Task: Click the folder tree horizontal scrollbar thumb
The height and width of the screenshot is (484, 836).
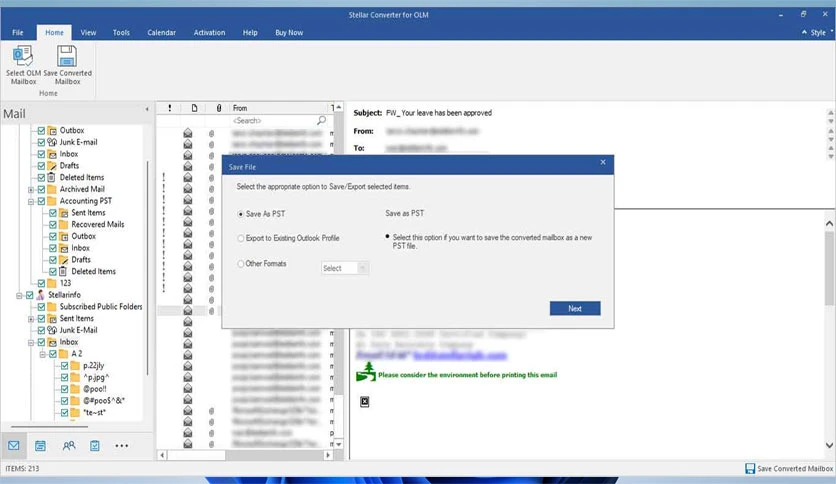Action: click(50, 426)
